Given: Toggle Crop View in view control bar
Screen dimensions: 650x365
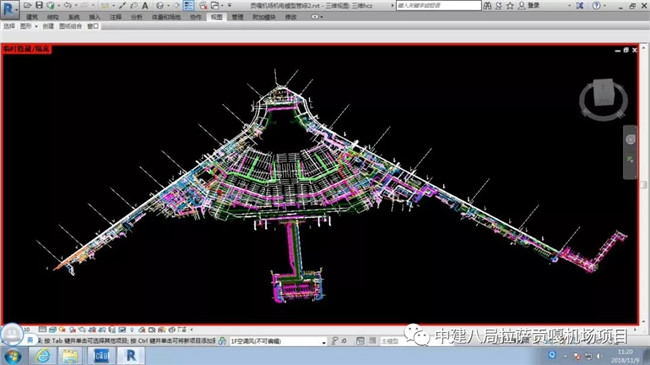Looking at the screenshot, I should (92, 330).
